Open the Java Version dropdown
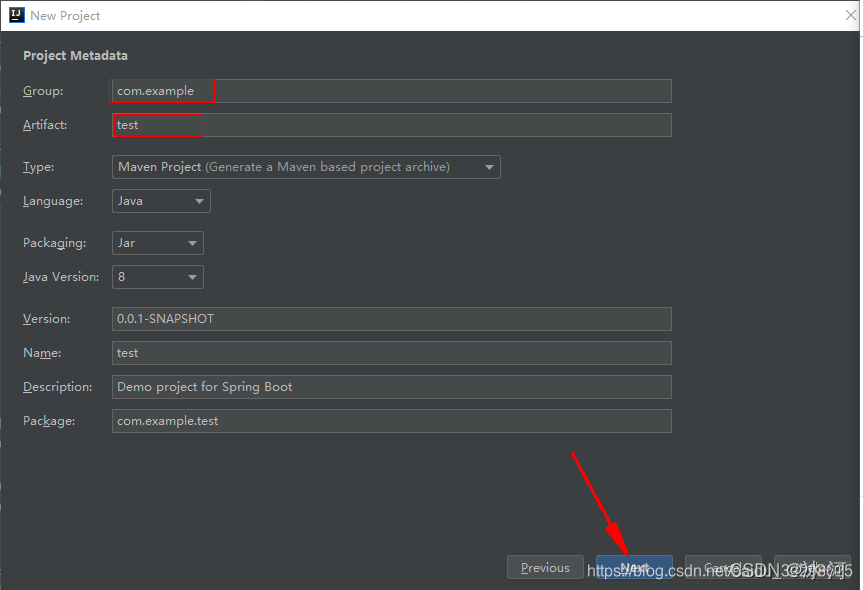The width and height of the screenshot is (863, 590). [x=158, y=277]
